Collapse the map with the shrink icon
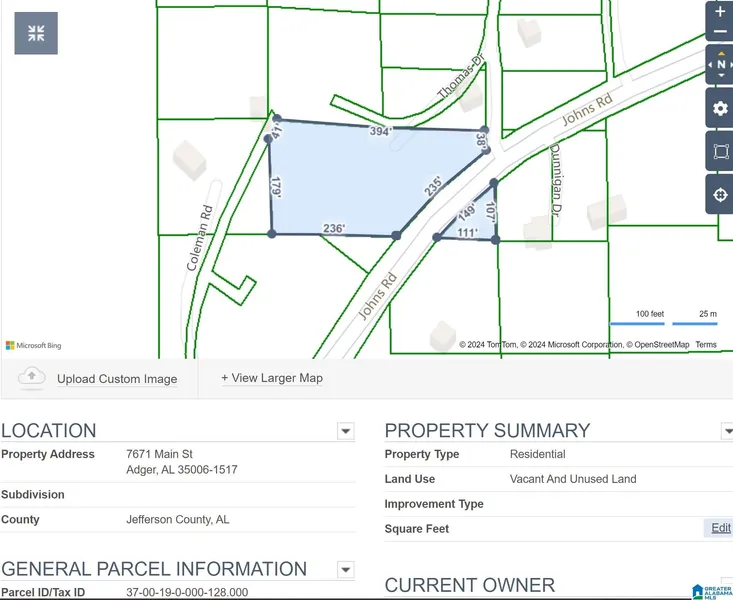The width and height of the screenshot is (733, 600). point(36,33)
